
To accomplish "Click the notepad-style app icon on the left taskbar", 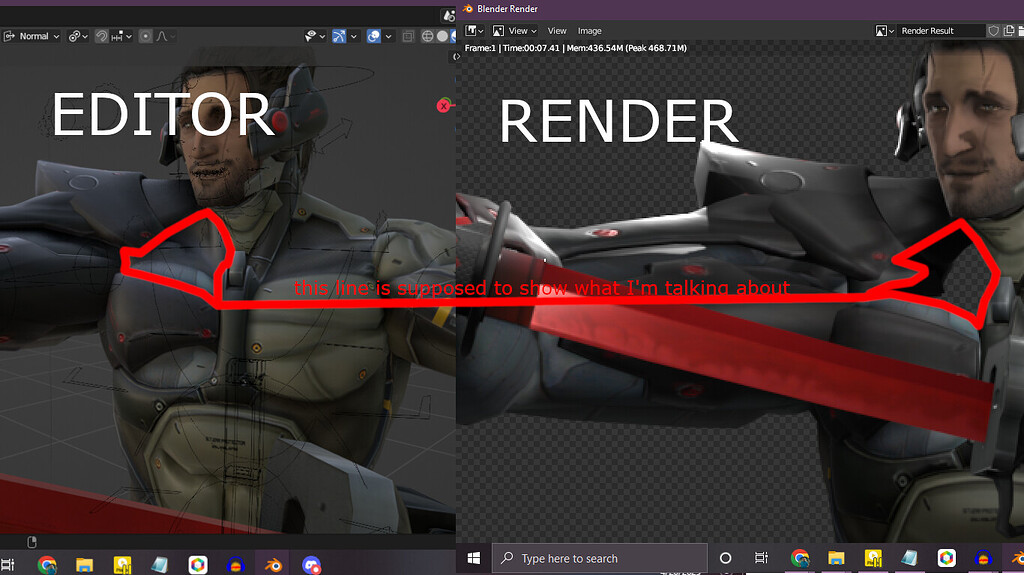I will (x=159, y=565).
